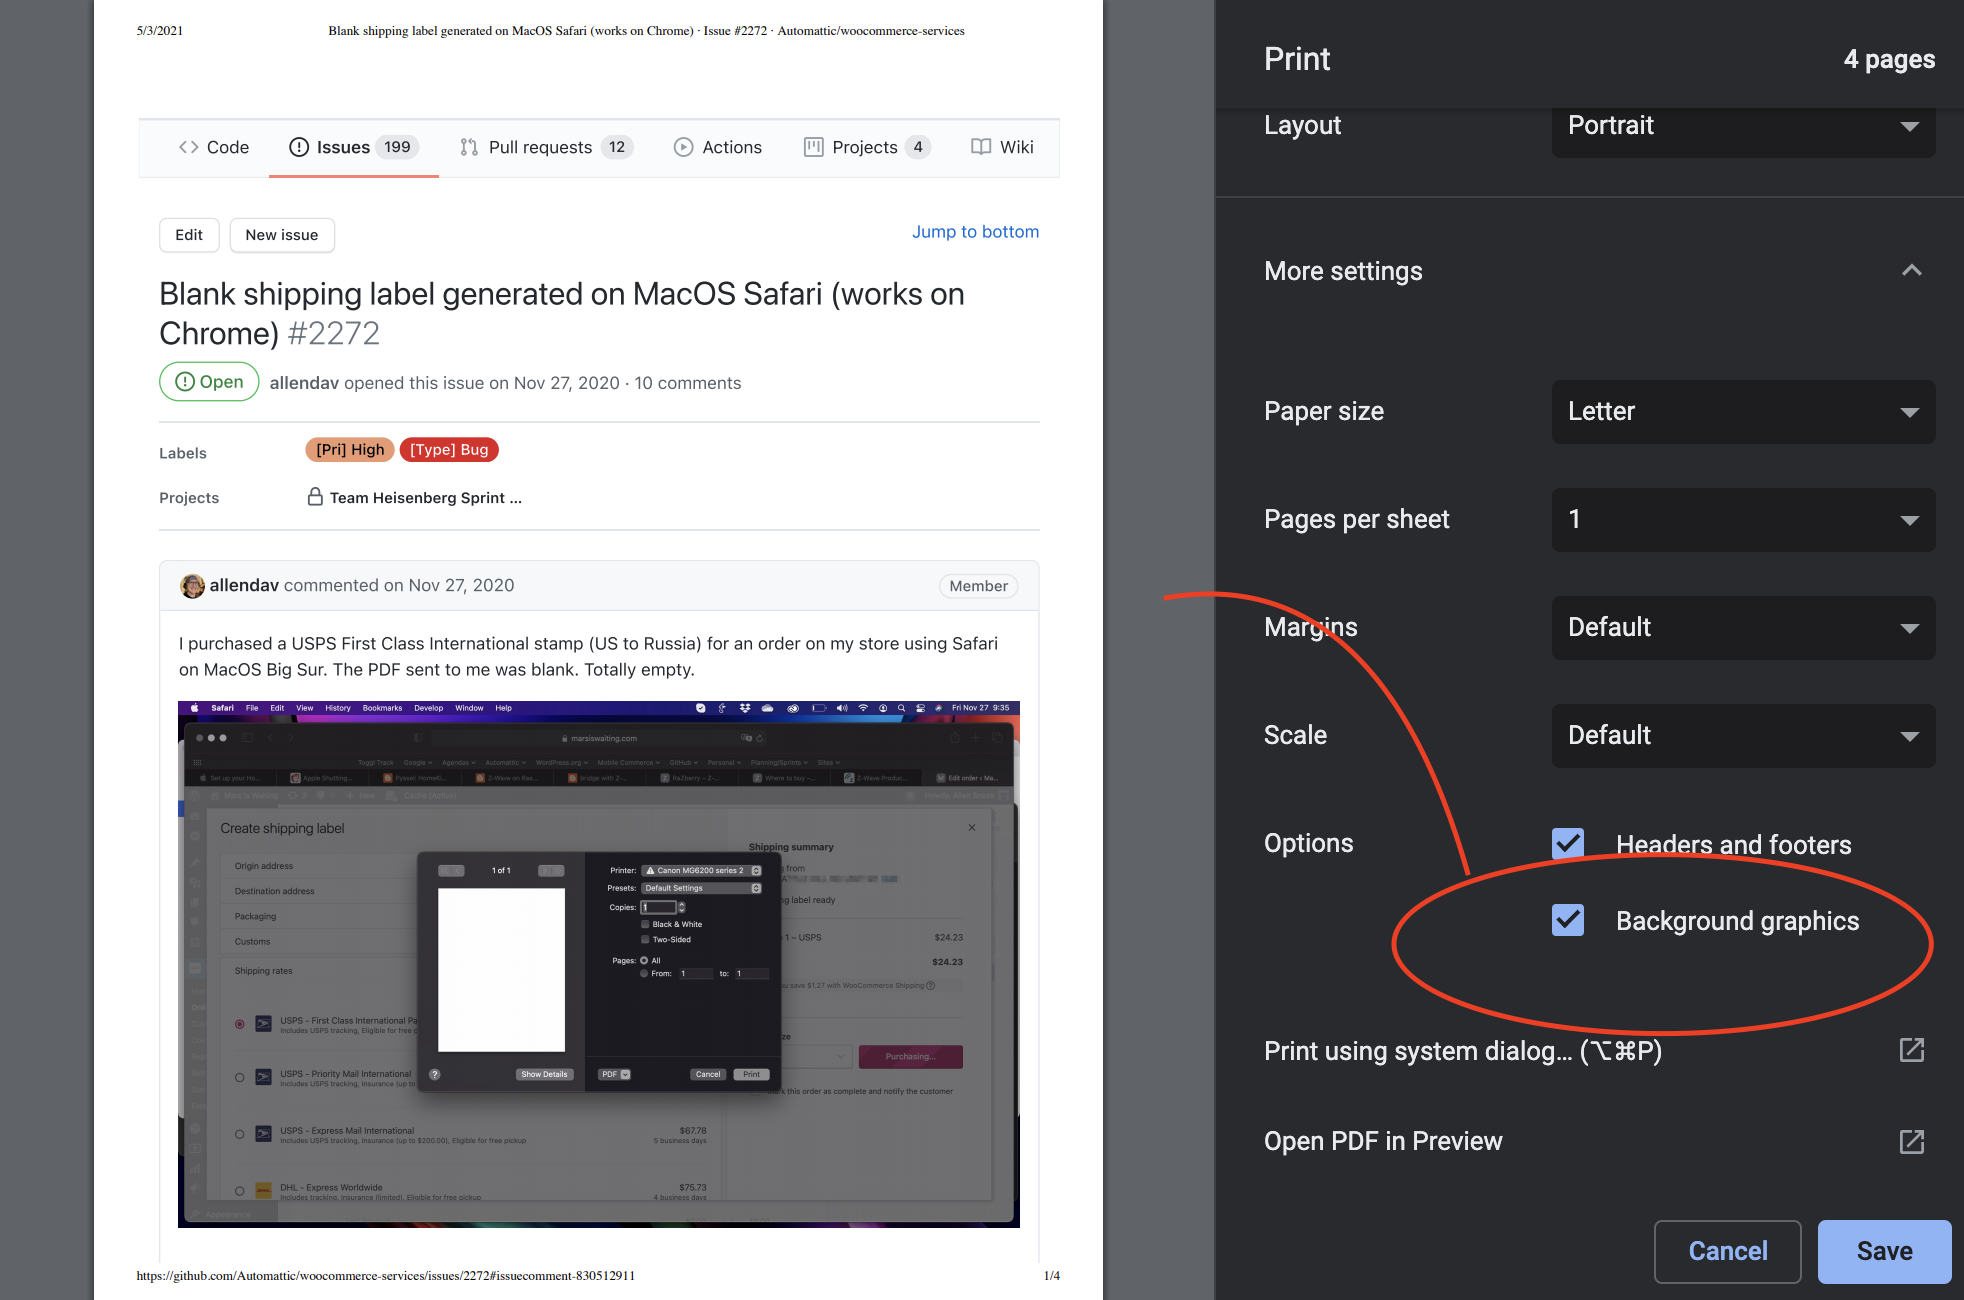This screenshot has width=1964, height=1300.
Task: Click the [Type] Bug label
Action: pos(449,450)
